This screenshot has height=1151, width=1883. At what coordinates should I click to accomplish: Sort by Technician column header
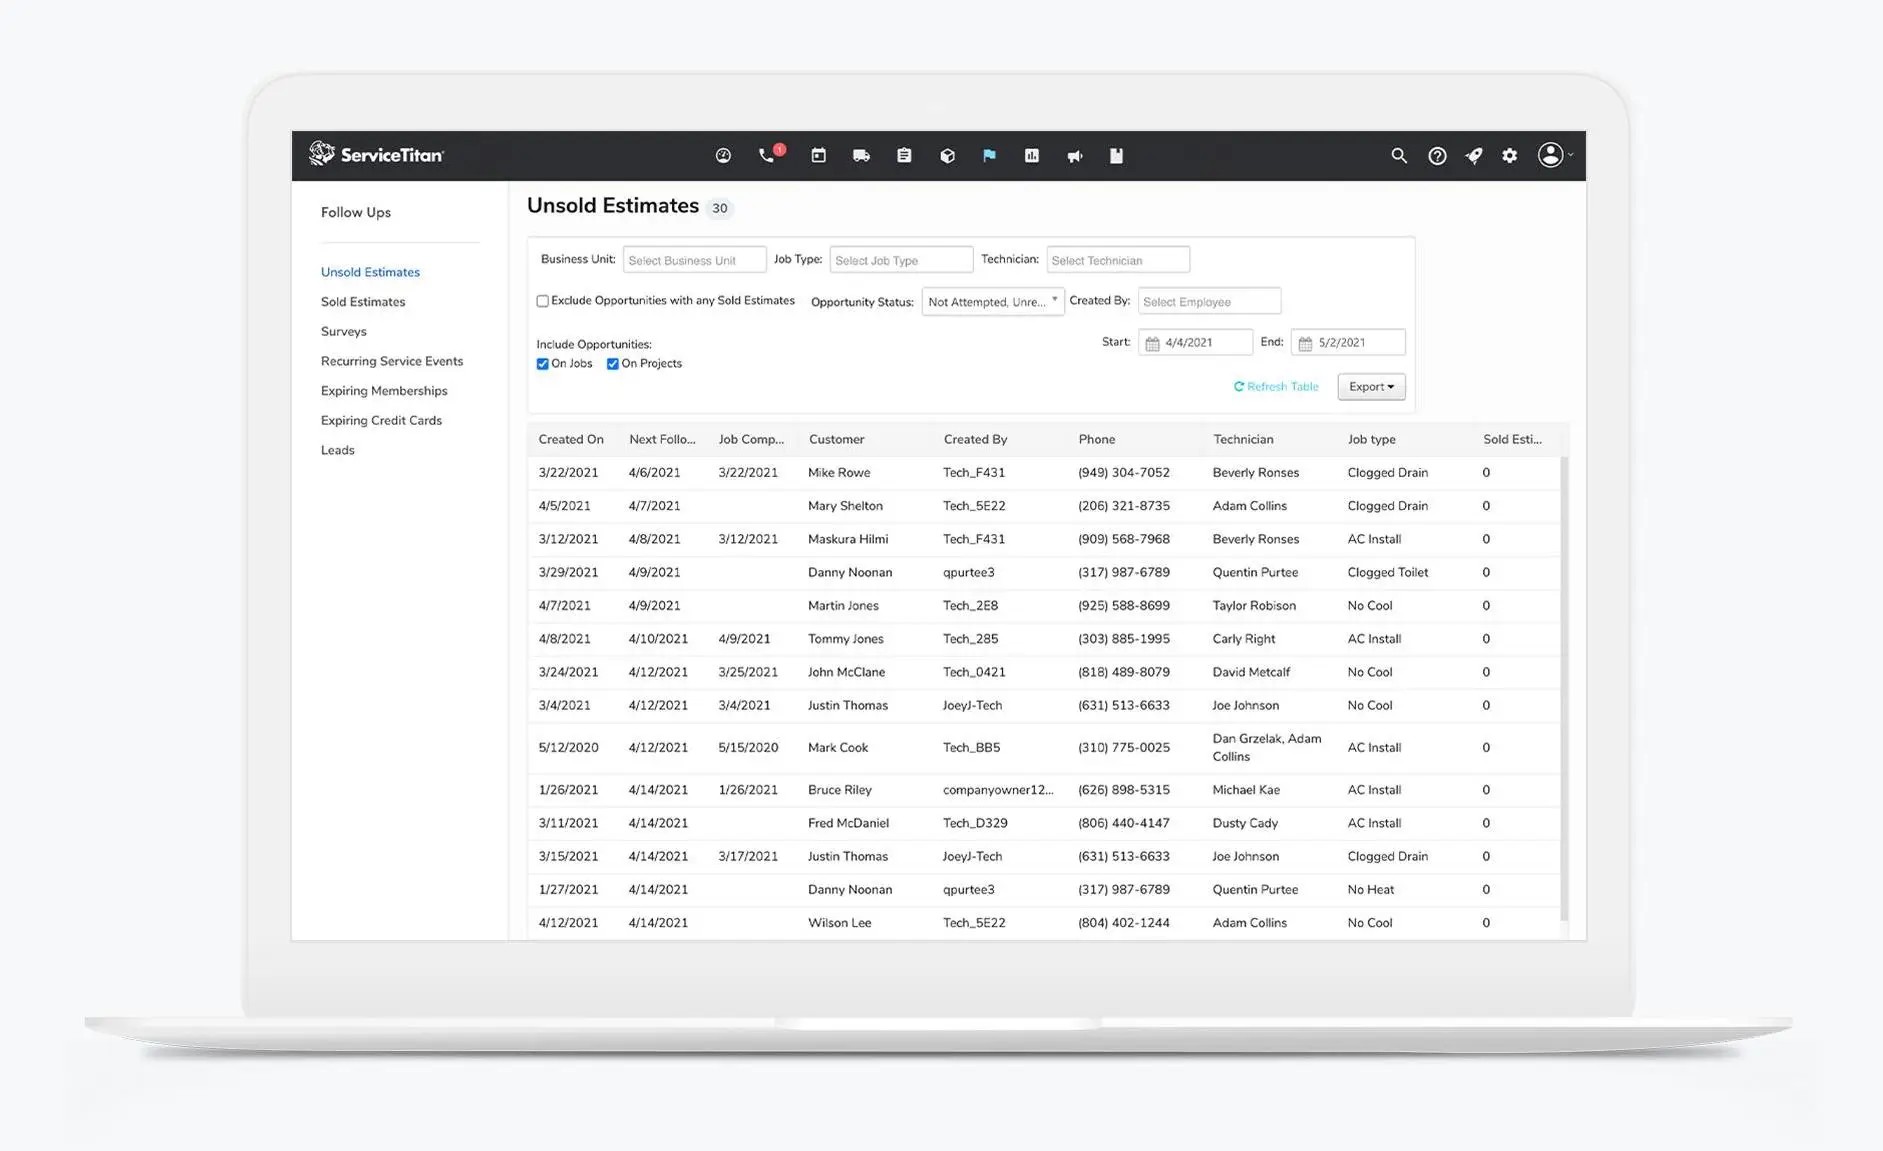coord(1243,440)
